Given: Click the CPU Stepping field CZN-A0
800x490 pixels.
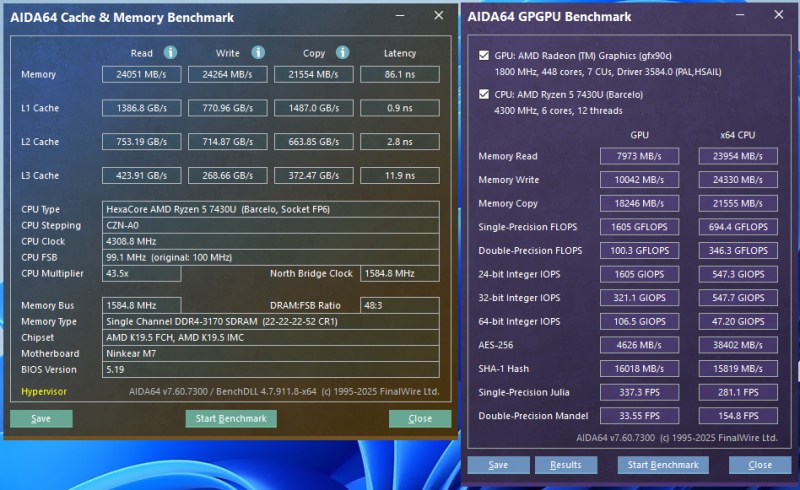Looking at the screenshot, I should click(271, 225).
